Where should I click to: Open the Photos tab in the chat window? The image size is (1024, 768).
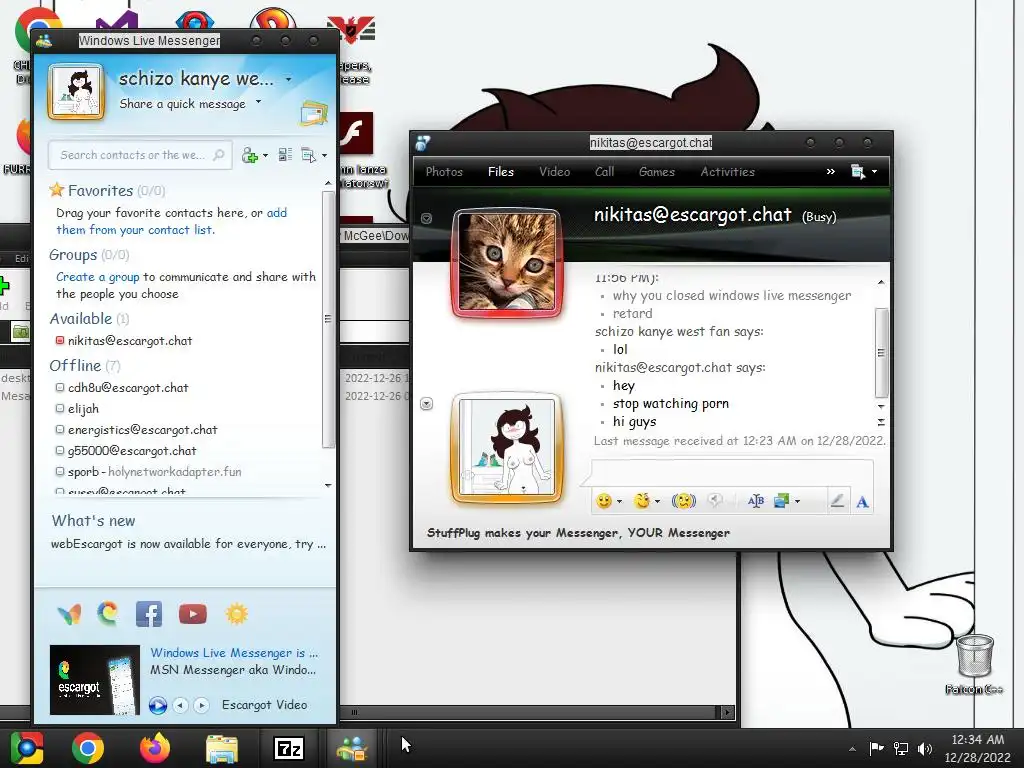tap(444, 172)
